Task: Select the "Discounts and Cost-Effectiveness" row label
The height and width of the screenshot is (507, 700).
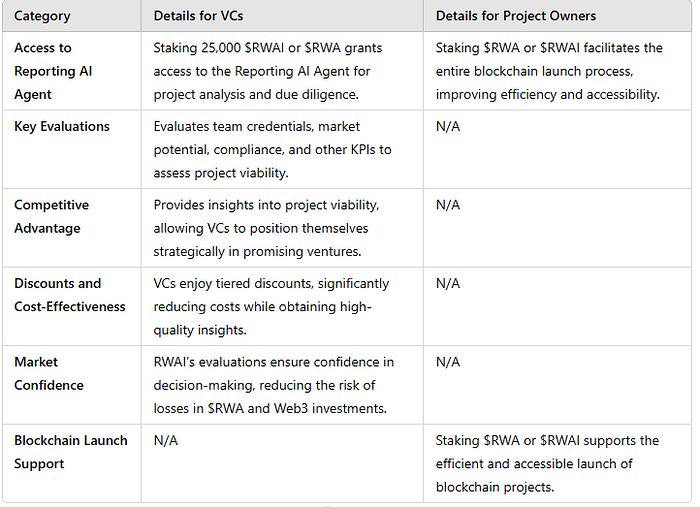Action: [69, 295]
